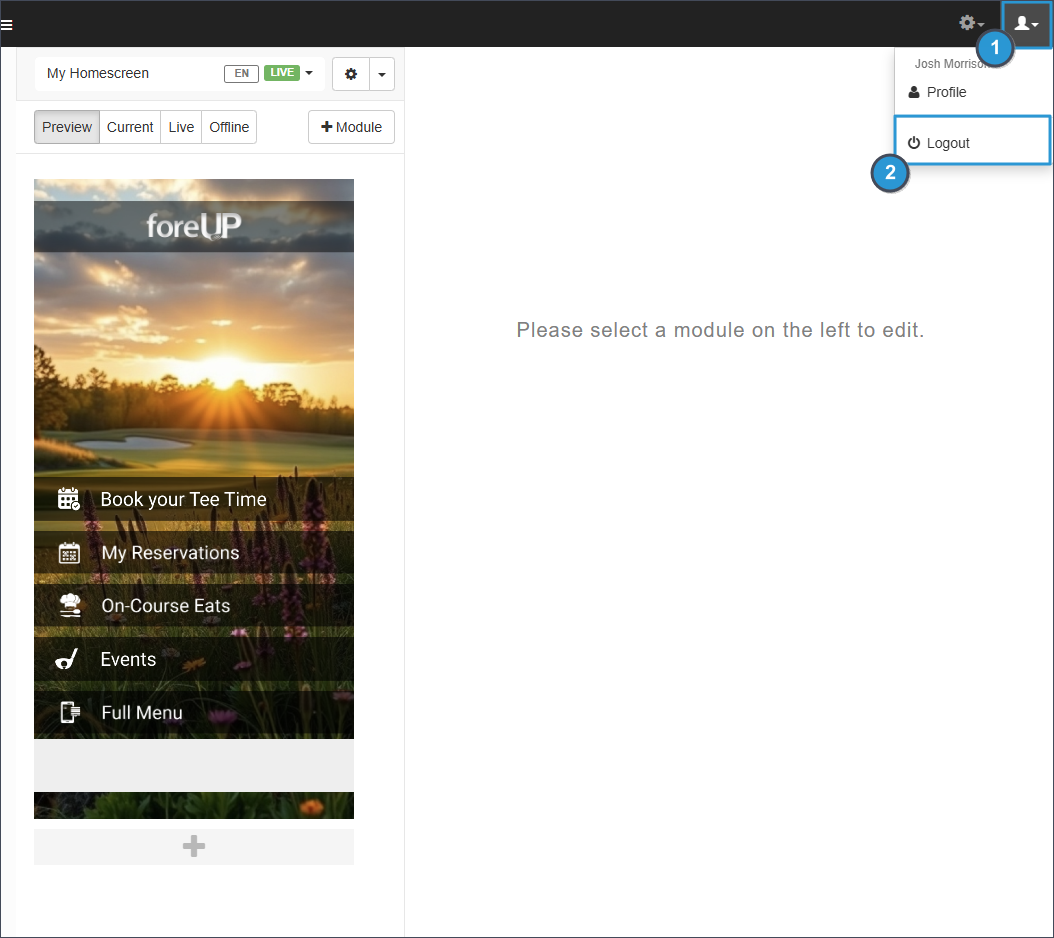
Task: Open the My Homescreen selector
Action: point(98,73)
